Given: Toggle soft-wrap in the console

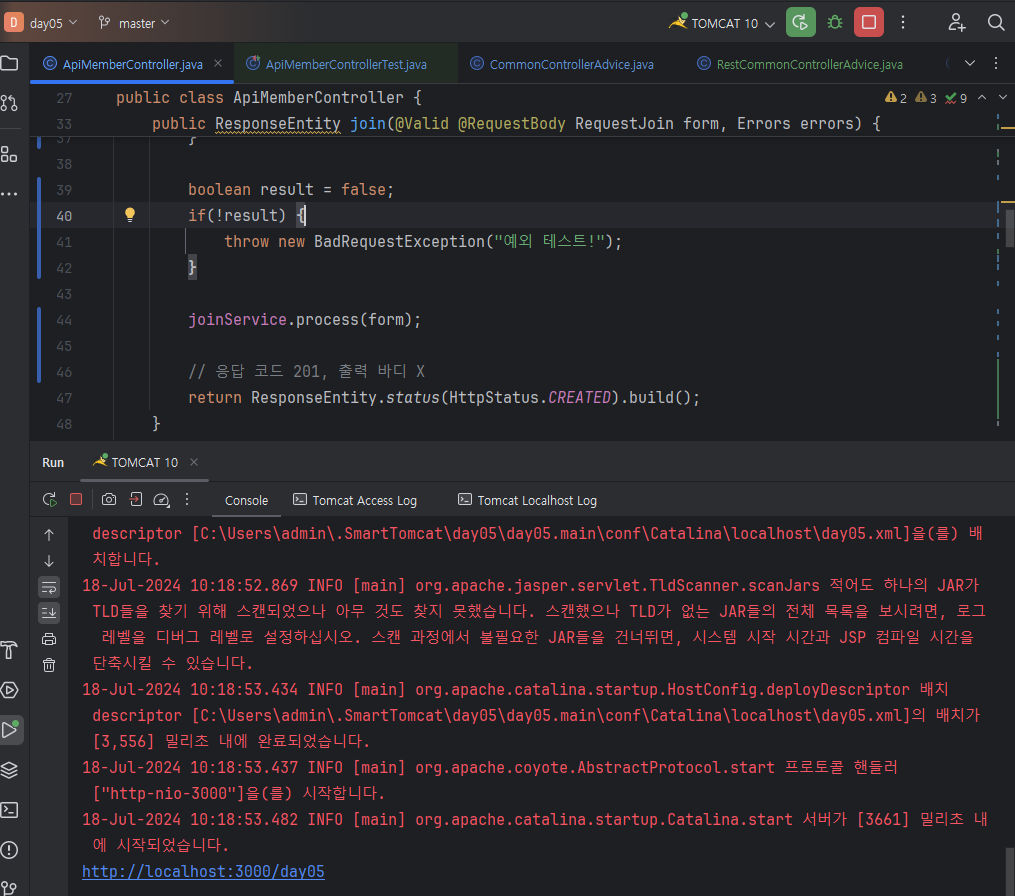Looking at the screenshot, I should (x=49, y=586).
